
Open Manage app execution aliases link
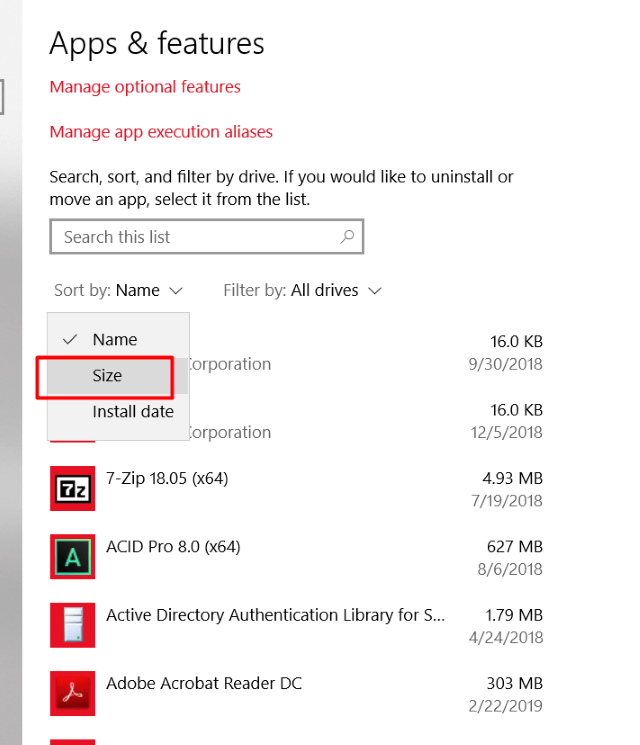tap(161, 132)
